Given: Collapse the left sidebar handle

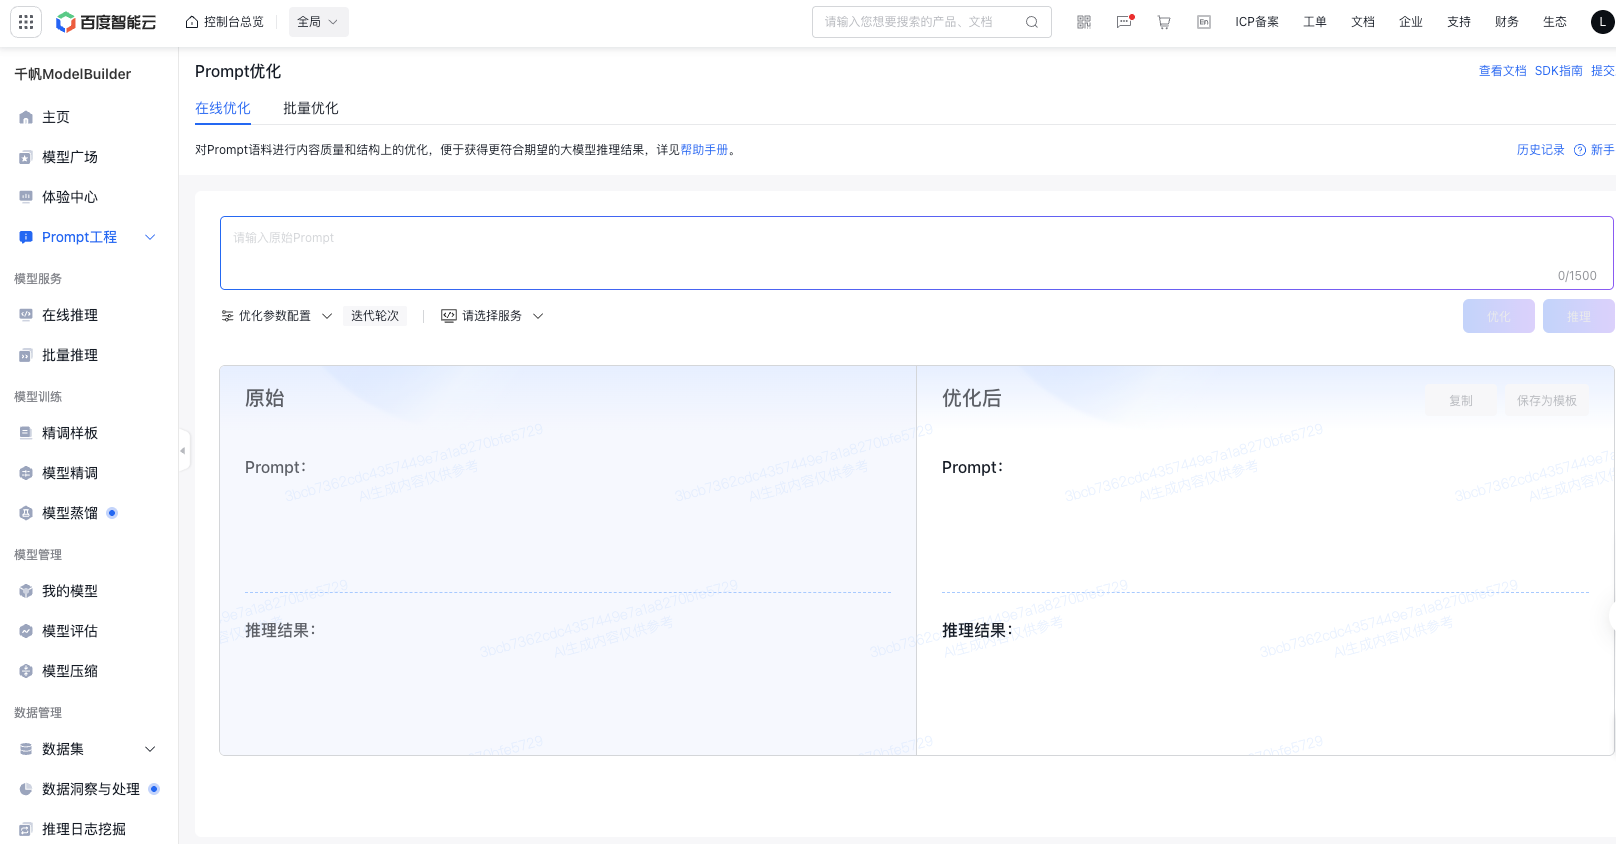Looking at the screenshot, I should [183, 451].
